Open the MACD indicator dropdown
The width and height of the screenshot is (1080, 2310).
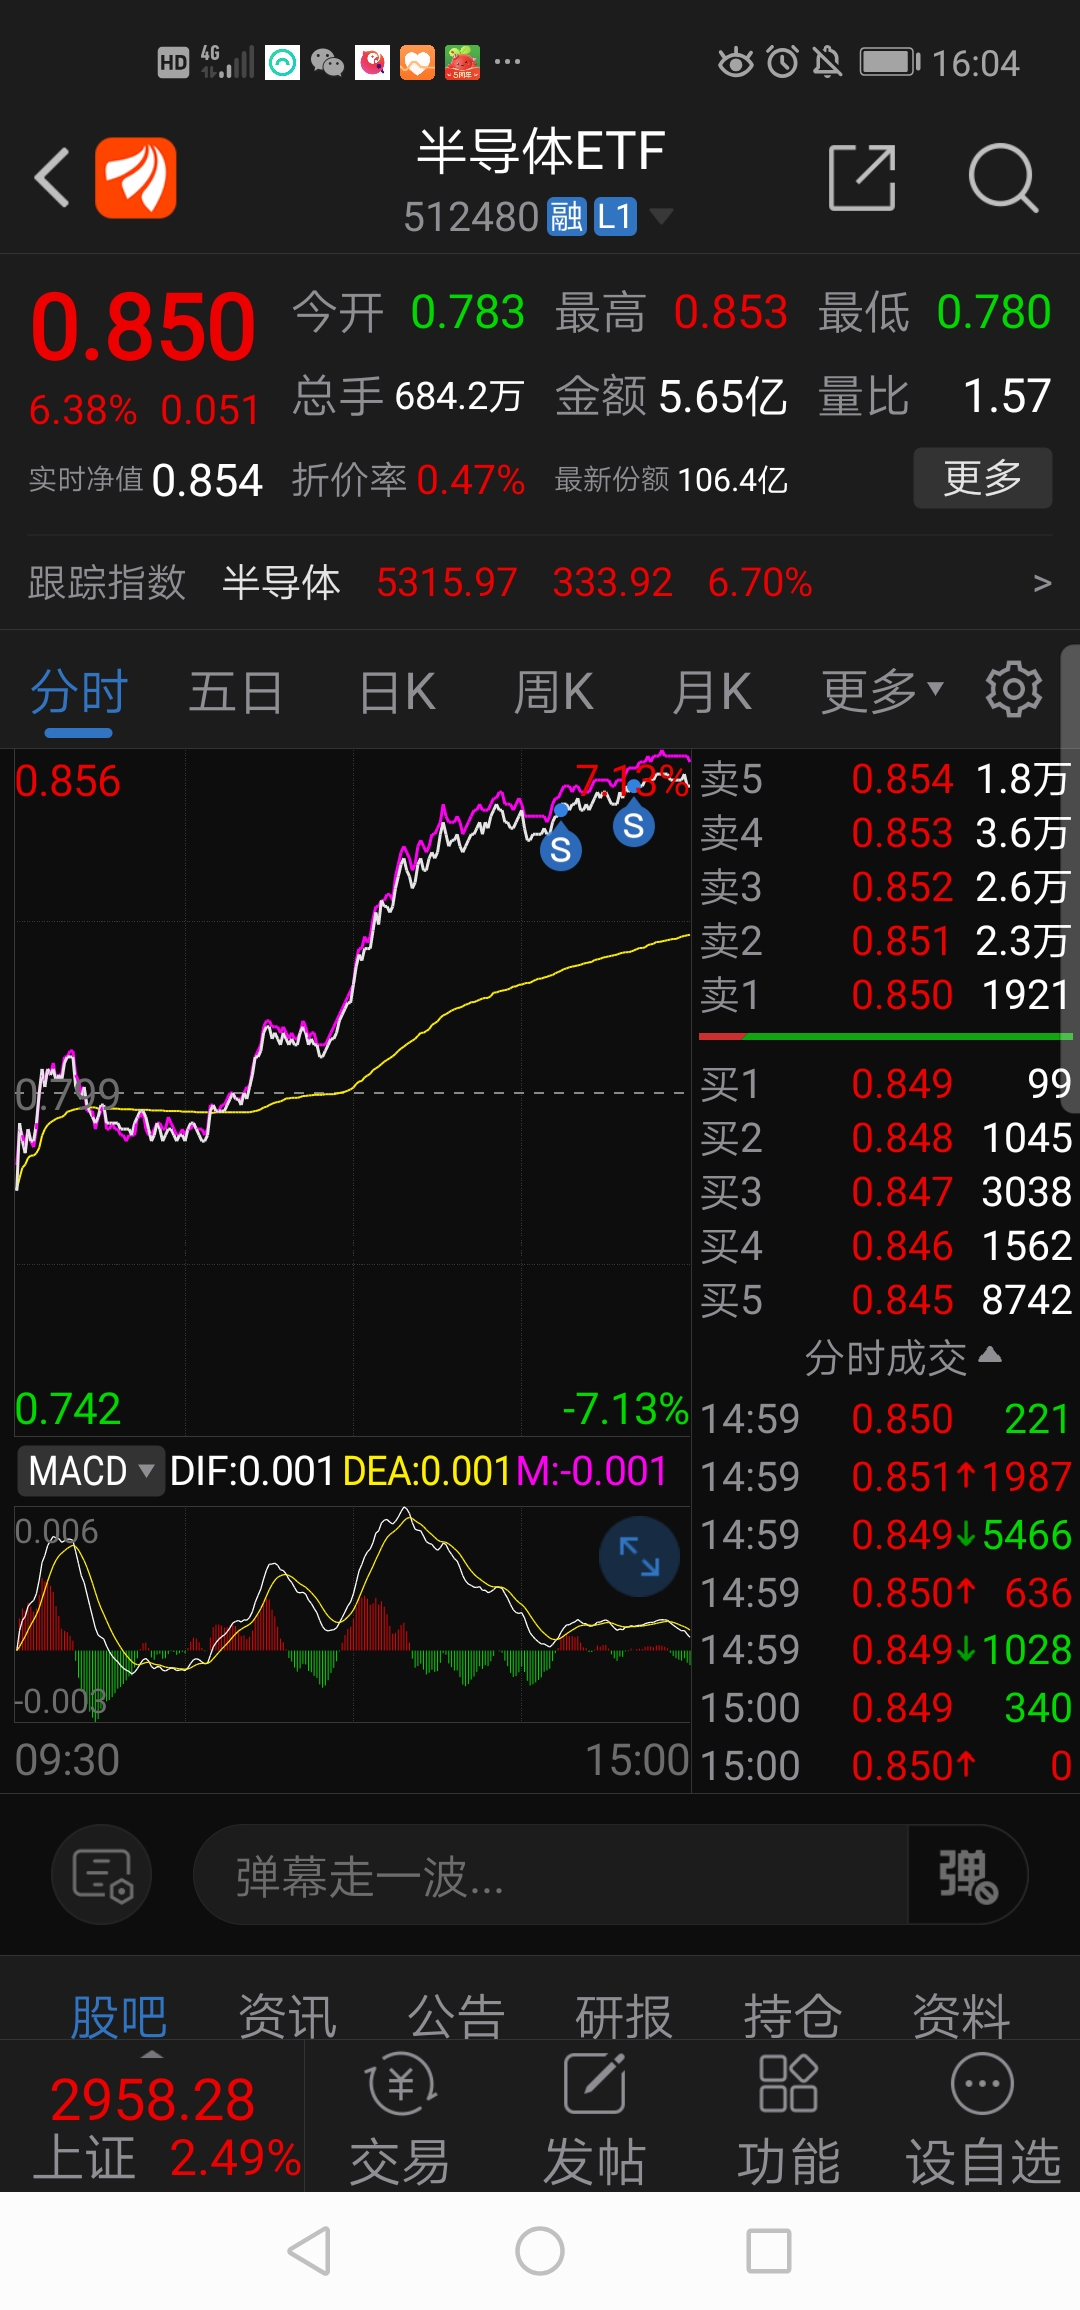pyautogui.click(x=91, y=1471)
